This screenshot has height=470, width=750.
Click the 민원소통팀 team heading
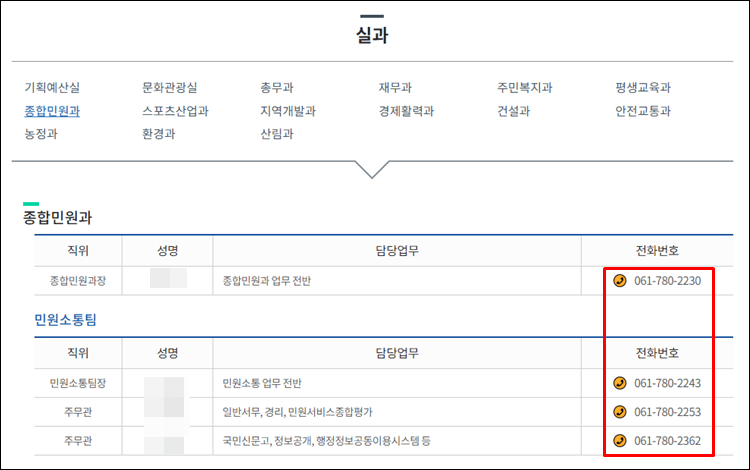[66, 319]
